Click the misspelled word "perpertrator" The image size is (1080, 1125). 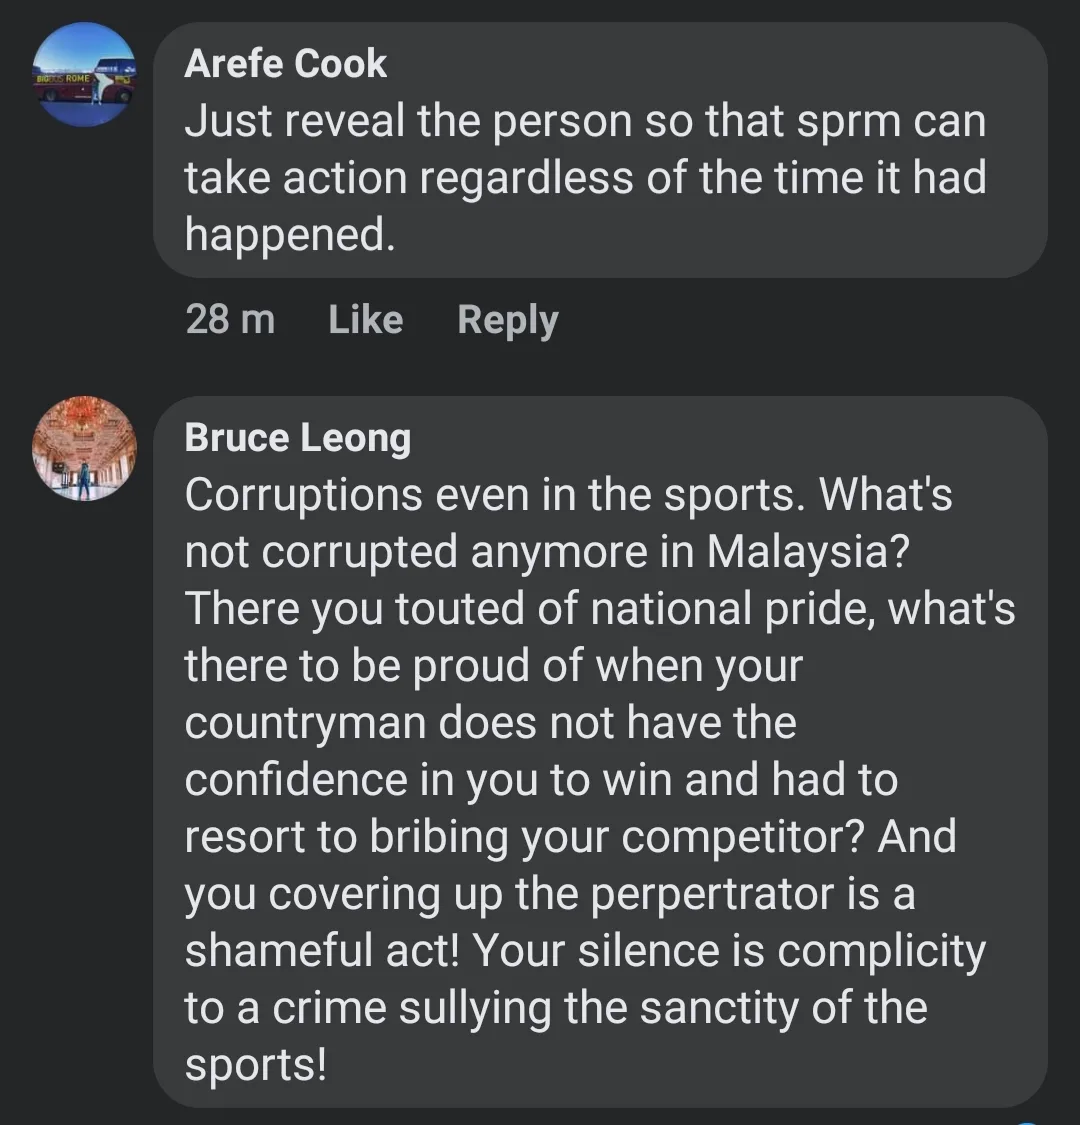click(714, 894)
